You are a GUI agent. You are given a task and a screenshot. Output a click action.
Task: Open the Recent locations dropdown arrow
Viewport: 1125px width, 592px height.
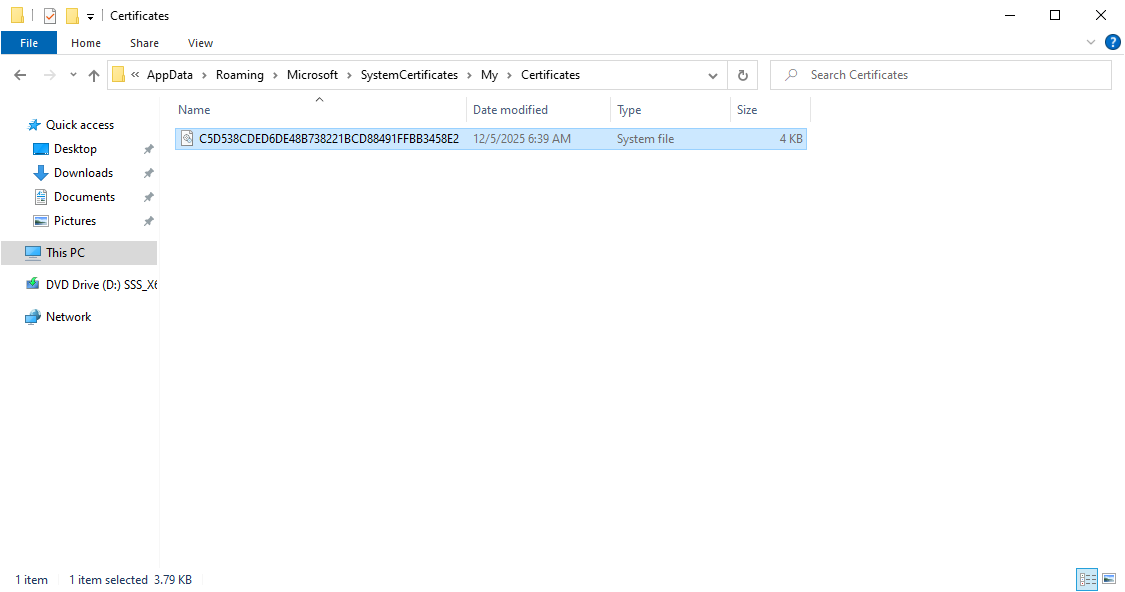click(x=73, y=75)
